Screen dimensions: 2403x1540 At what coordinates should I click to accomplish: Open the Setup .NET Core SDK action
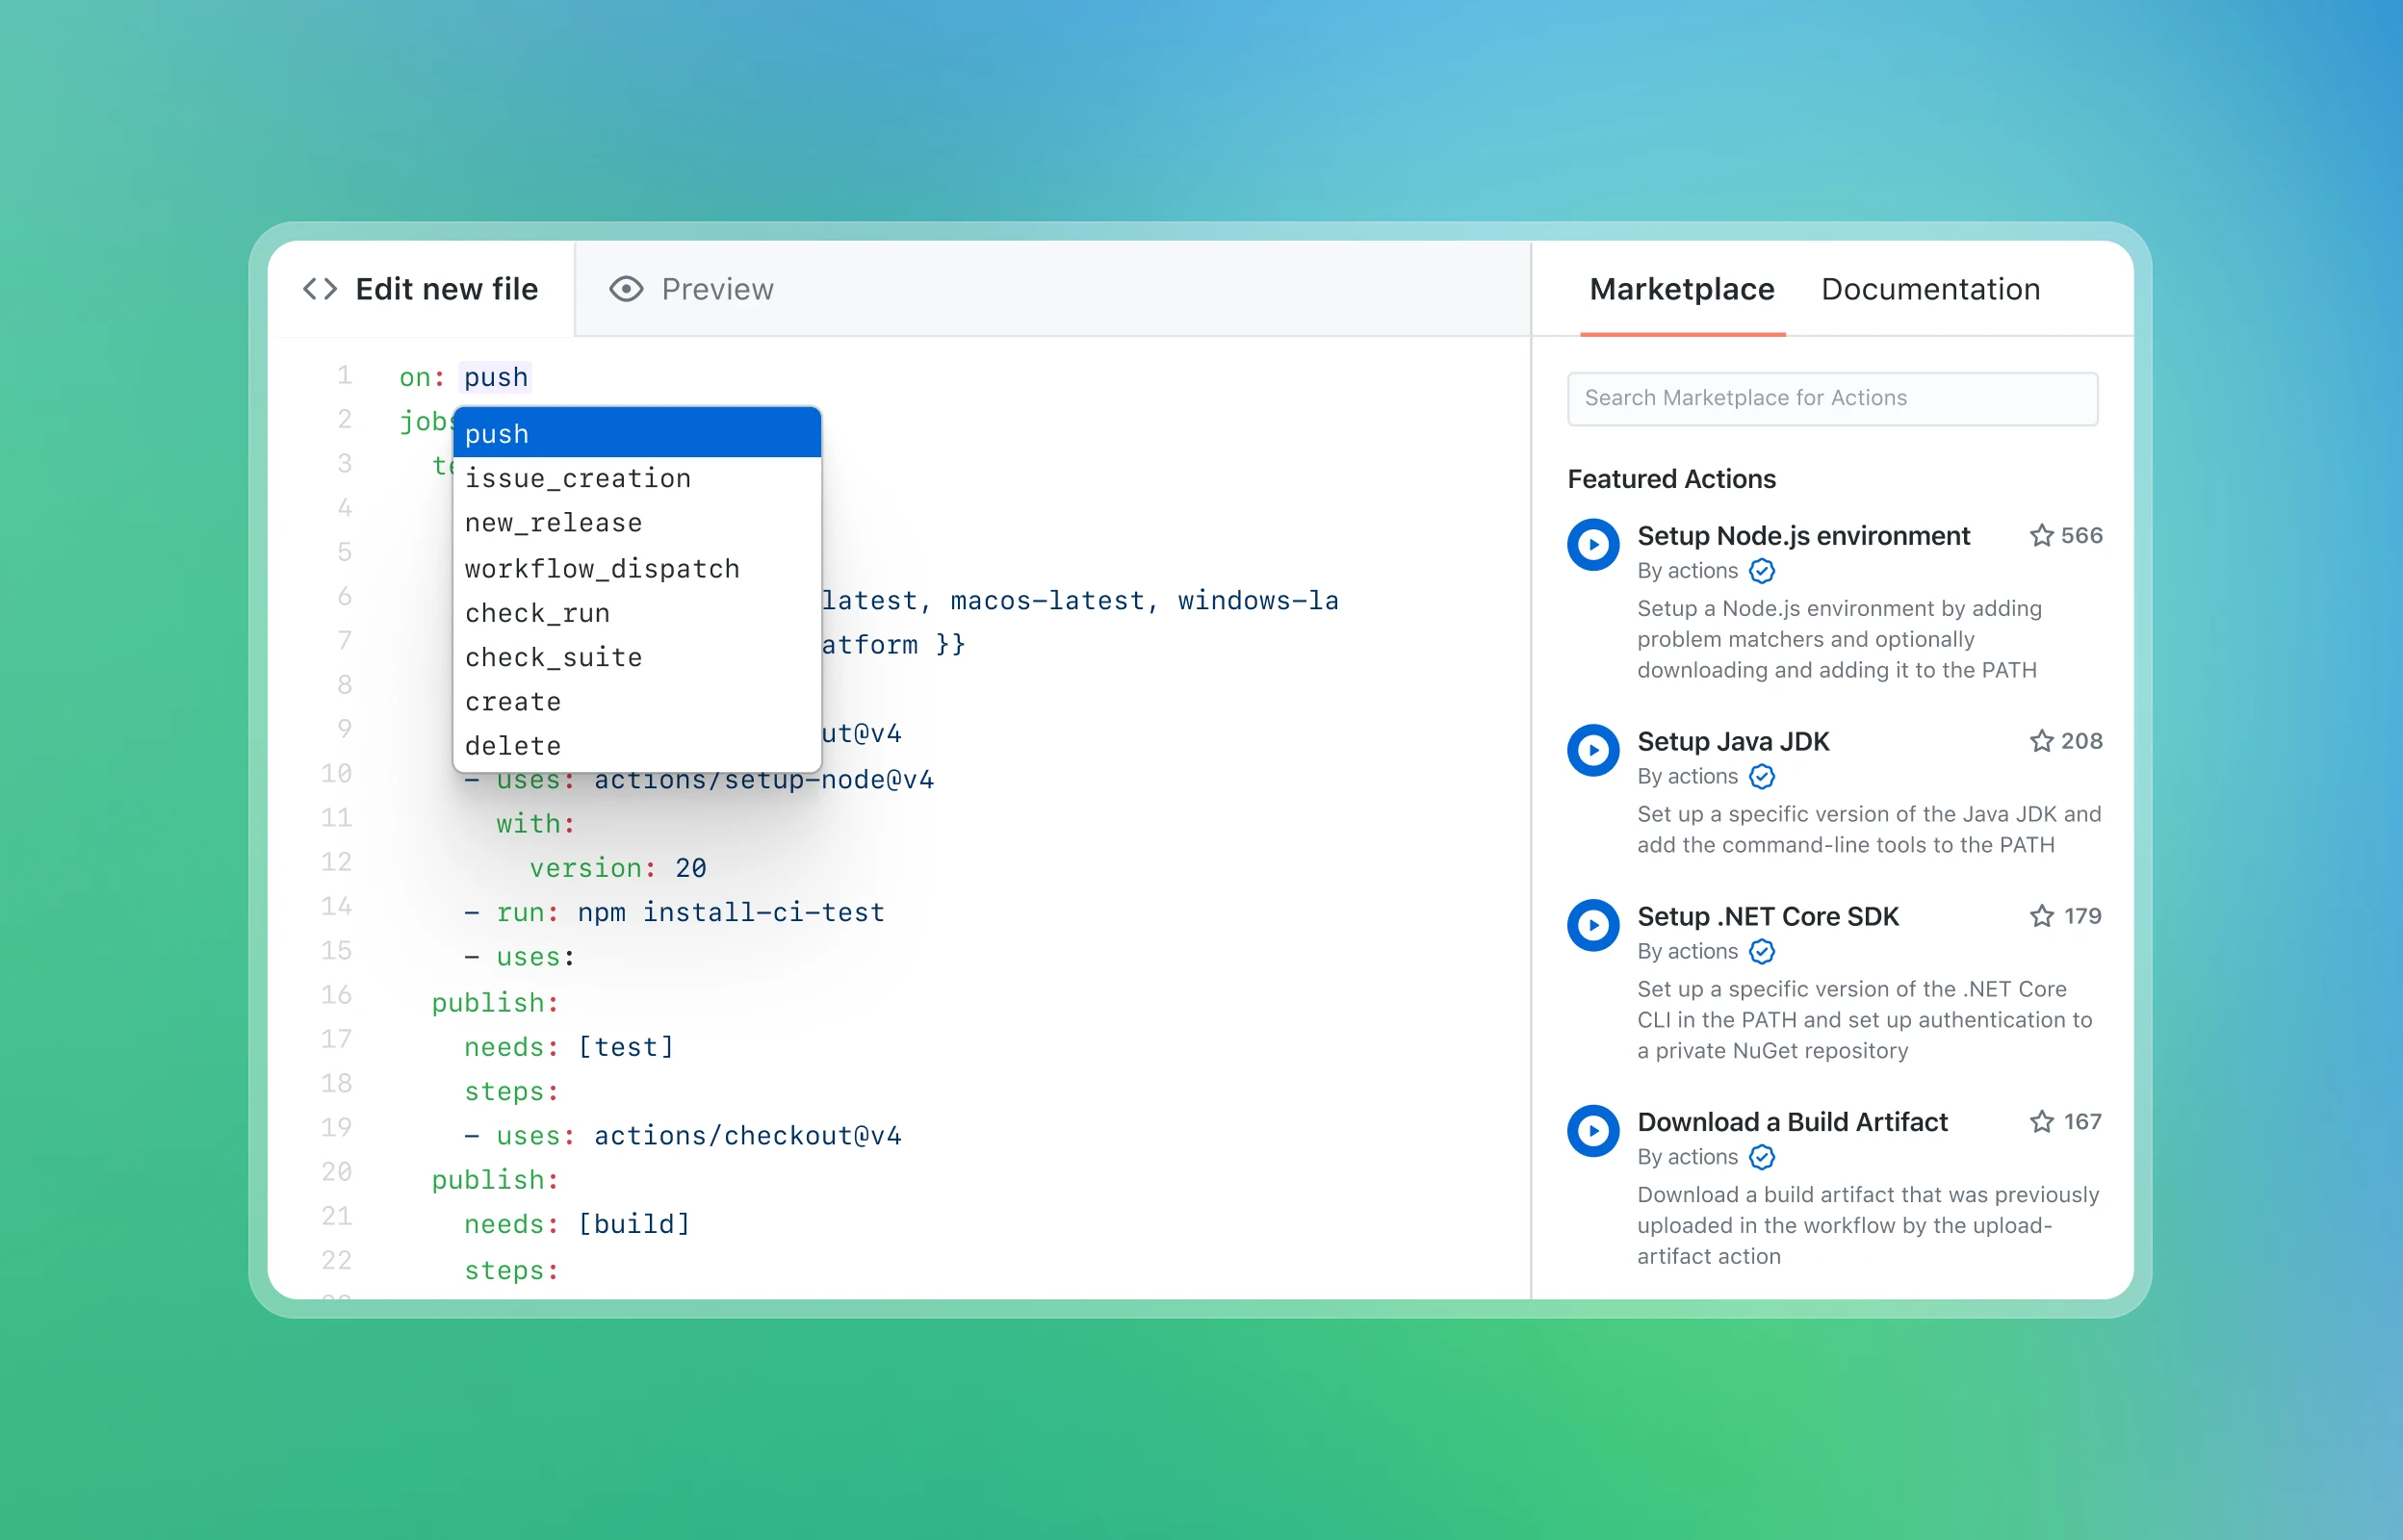pyautogui.click(x=1767, y=916)
